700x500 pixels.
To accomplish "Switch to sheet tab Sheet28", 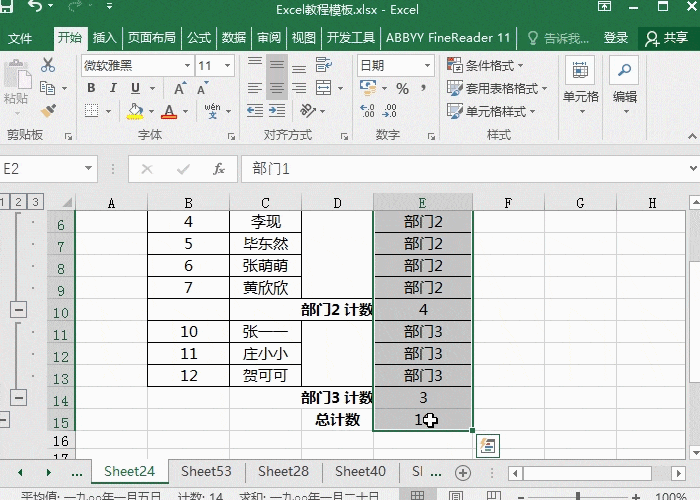I will (x=283, y=471).
